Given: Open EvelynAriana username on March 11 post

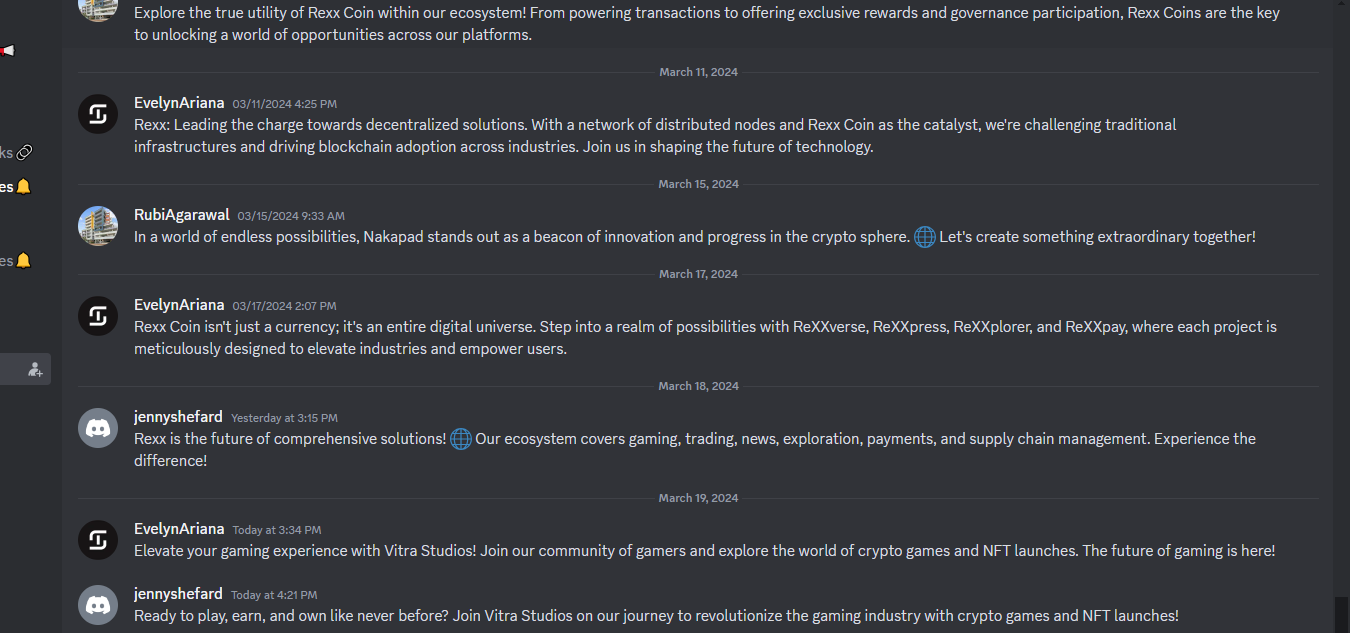Looking at the screenshot, I should [x=179, y=103].
